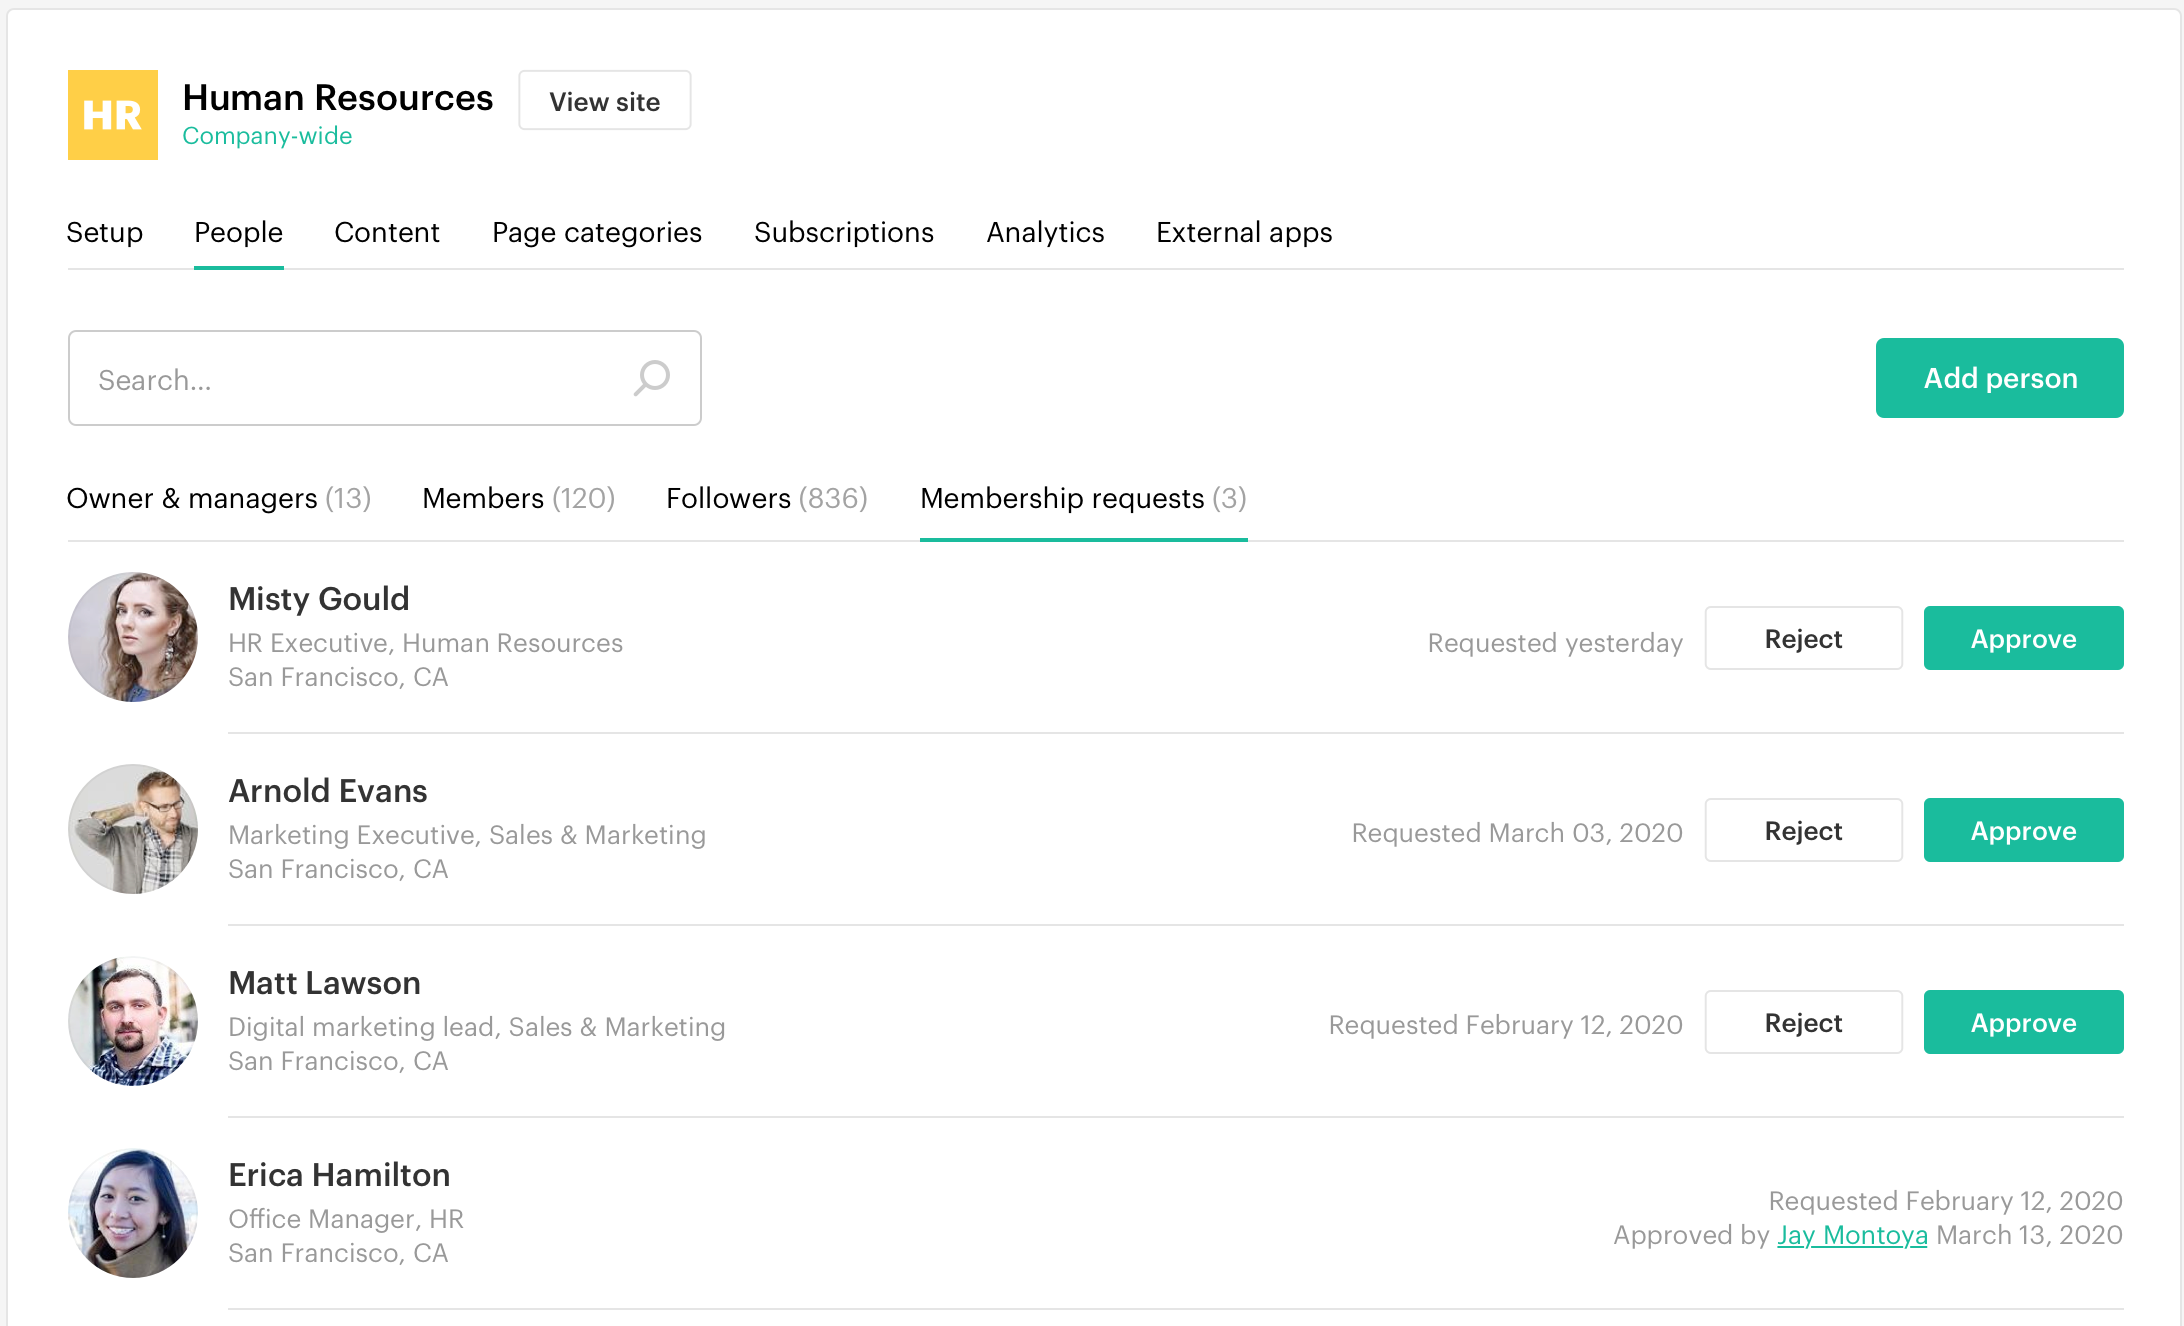Click the Company-wide label link
Screen dimensions: 2184x1326
pyautogui.click(x=267, y=136)
